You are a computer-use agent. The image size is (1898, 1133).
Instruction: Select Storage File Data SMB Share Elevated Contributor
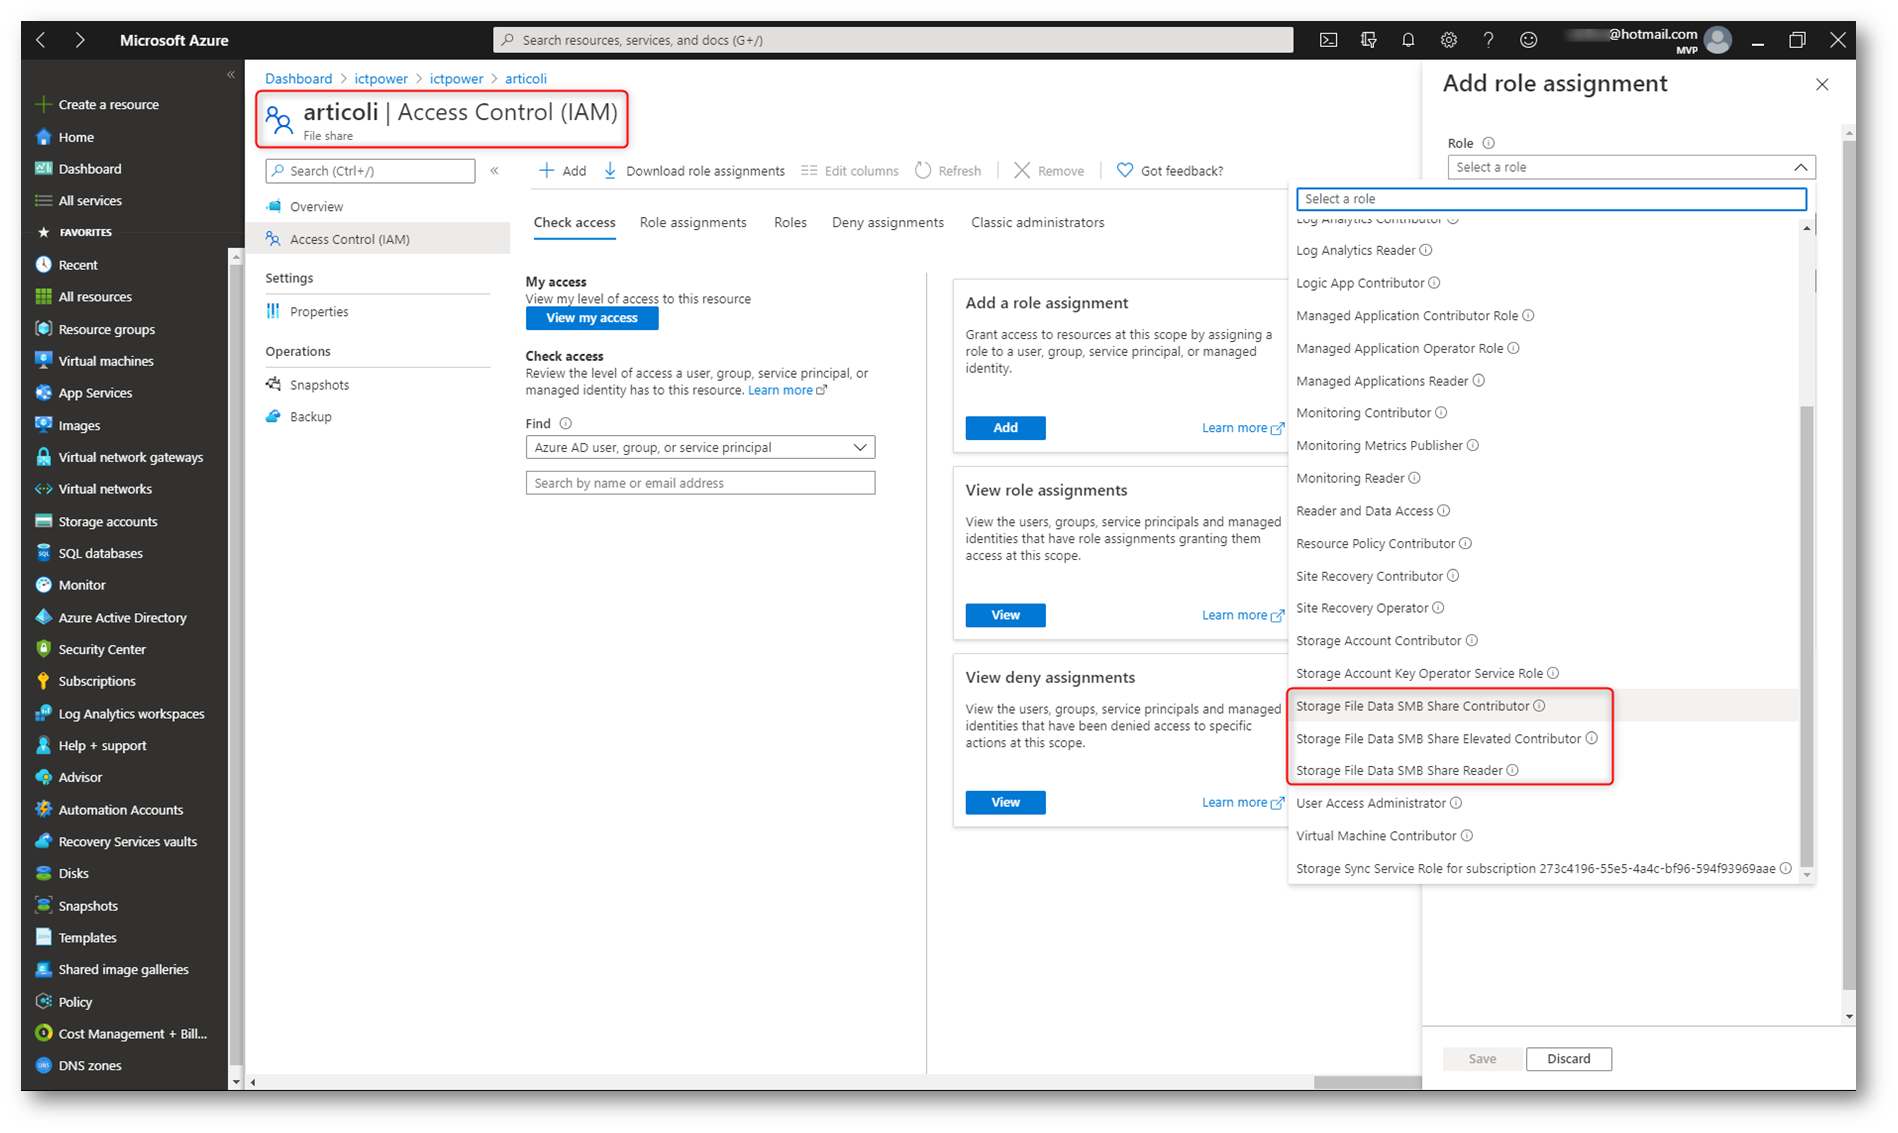coord(1542,739)
